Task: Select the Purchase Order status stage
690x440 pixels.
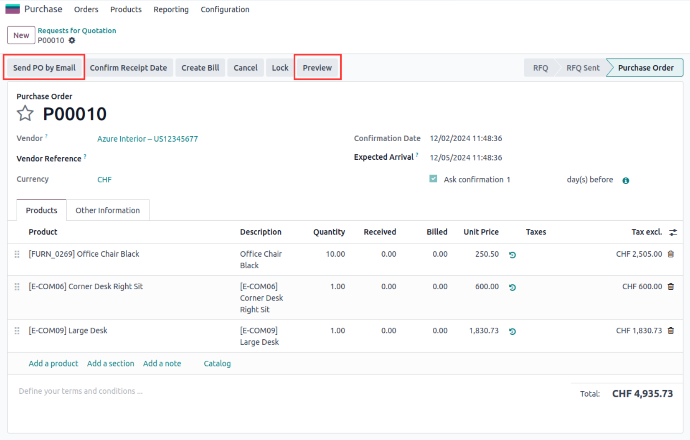Action: [646, 68]
